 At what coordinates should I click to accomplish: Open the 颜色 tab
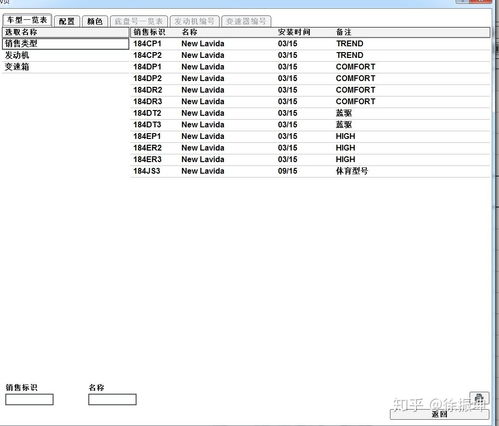95,21
